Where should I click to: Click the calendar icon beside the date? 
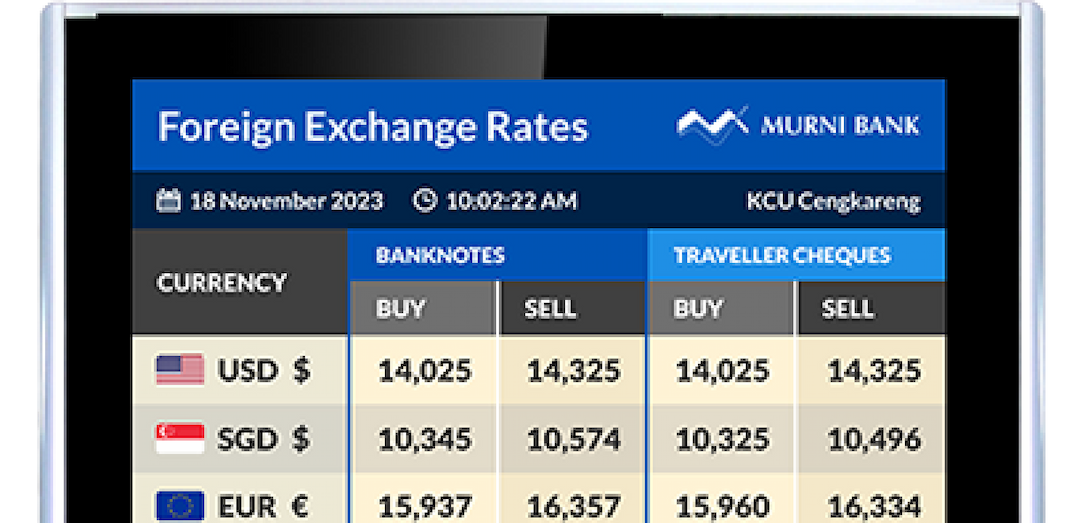tap(168, 201)
